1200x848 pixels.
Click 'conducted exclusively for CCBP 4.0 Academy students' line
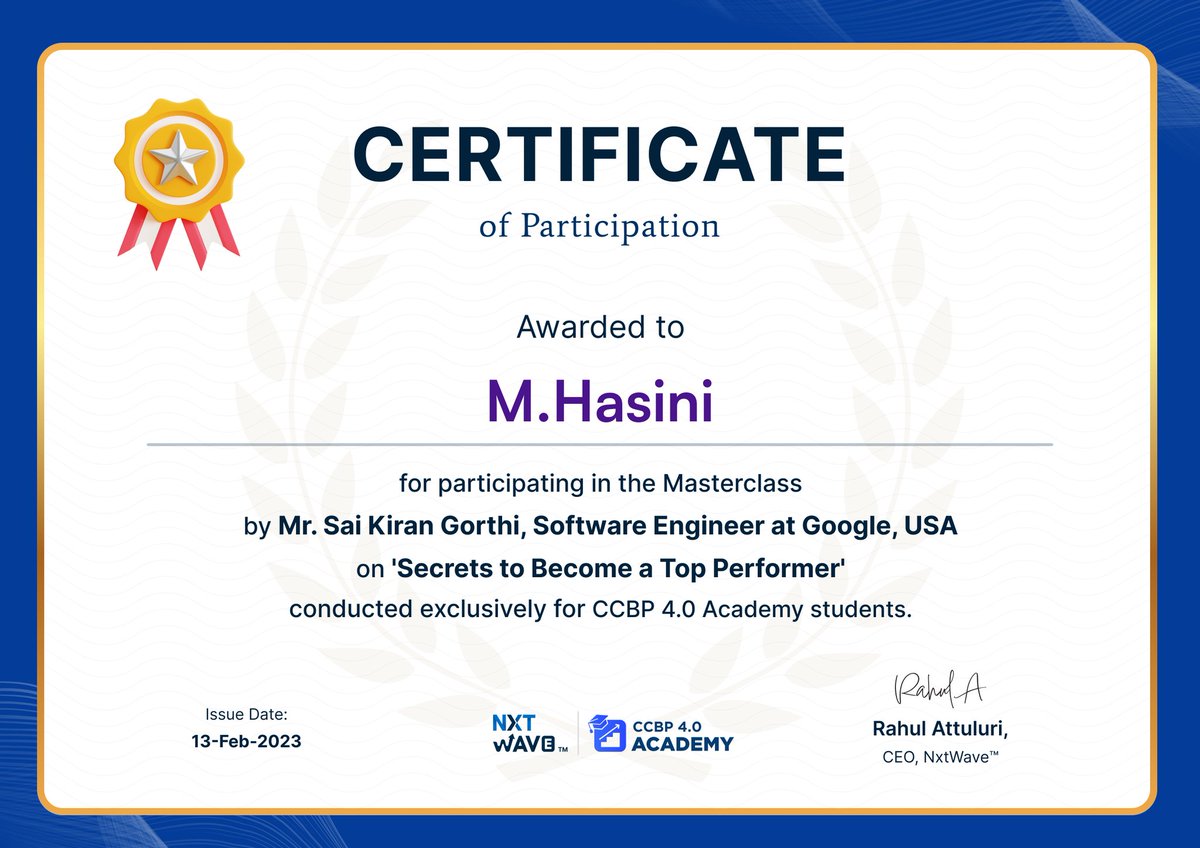click(600, 609)
